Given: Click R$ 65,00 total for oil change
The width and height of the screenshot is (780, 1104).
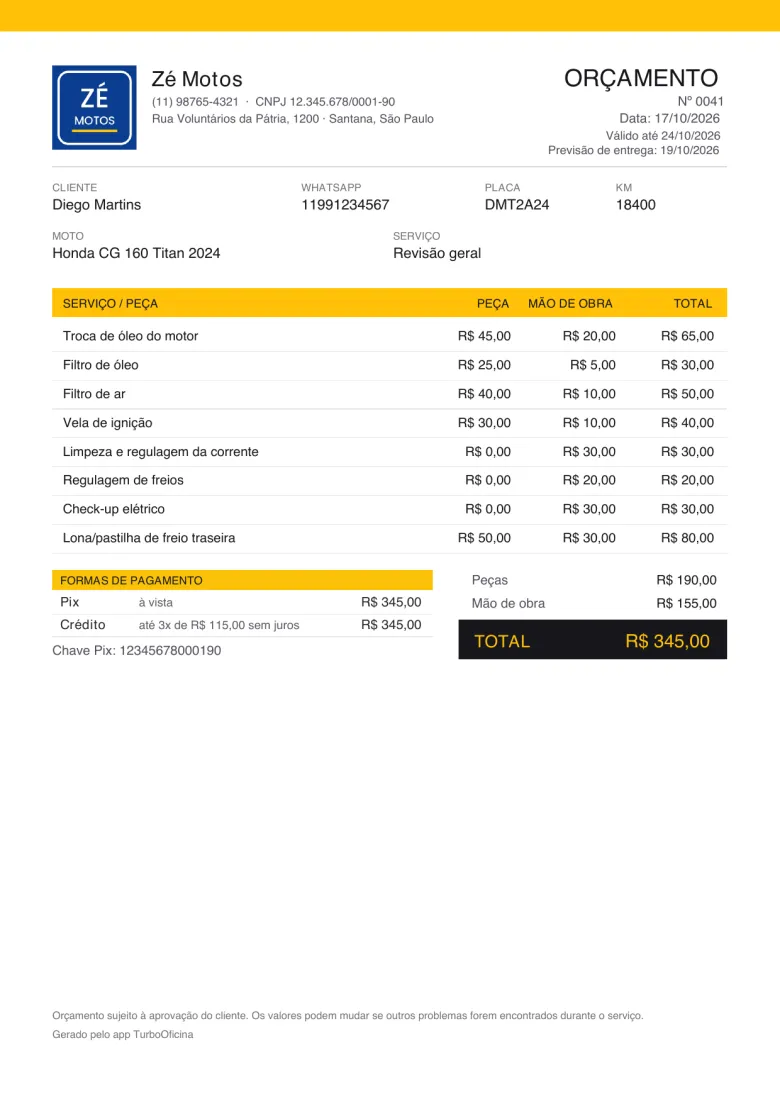Looking at the screenshot, I should click(687, 336).
